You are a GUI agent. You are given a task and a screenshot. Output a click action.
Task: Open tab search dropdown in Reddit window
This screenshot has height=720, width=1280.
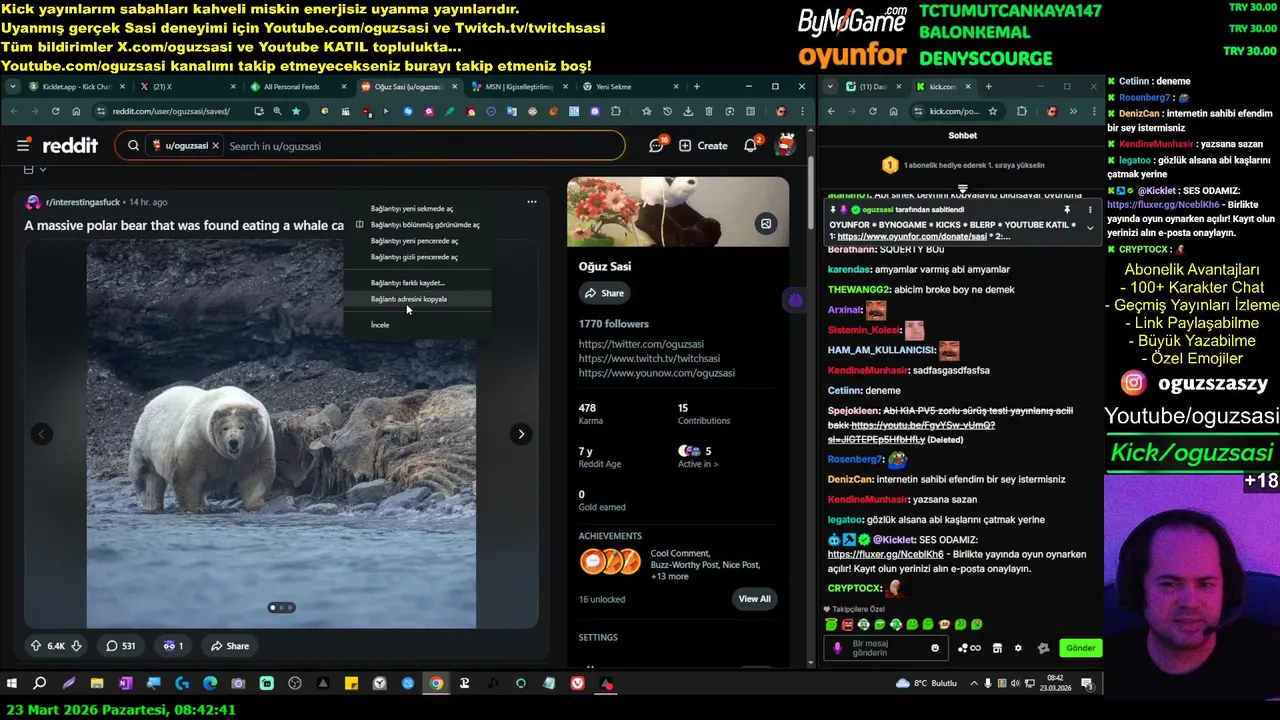(13, 87)
